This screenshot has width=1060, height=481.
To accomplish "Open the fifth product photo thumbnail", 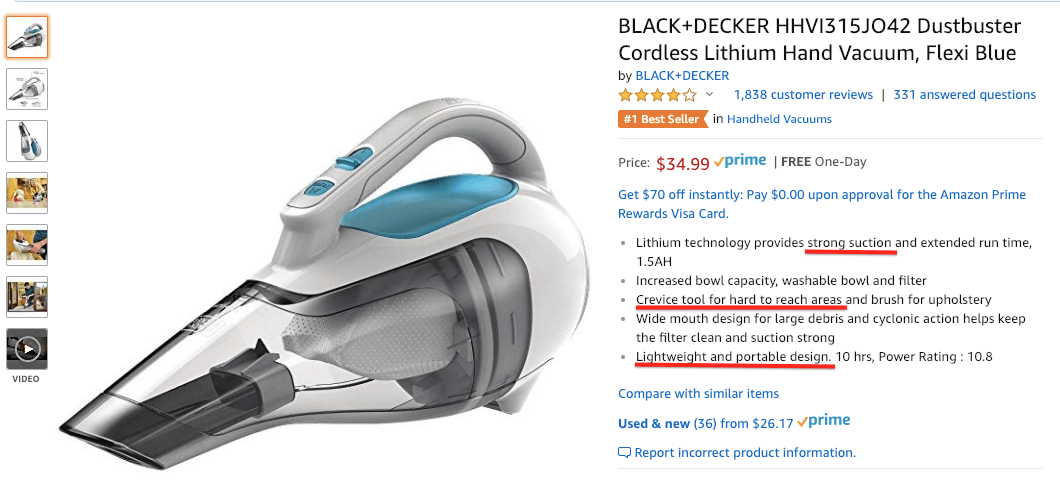I will [x=27, y=245].
